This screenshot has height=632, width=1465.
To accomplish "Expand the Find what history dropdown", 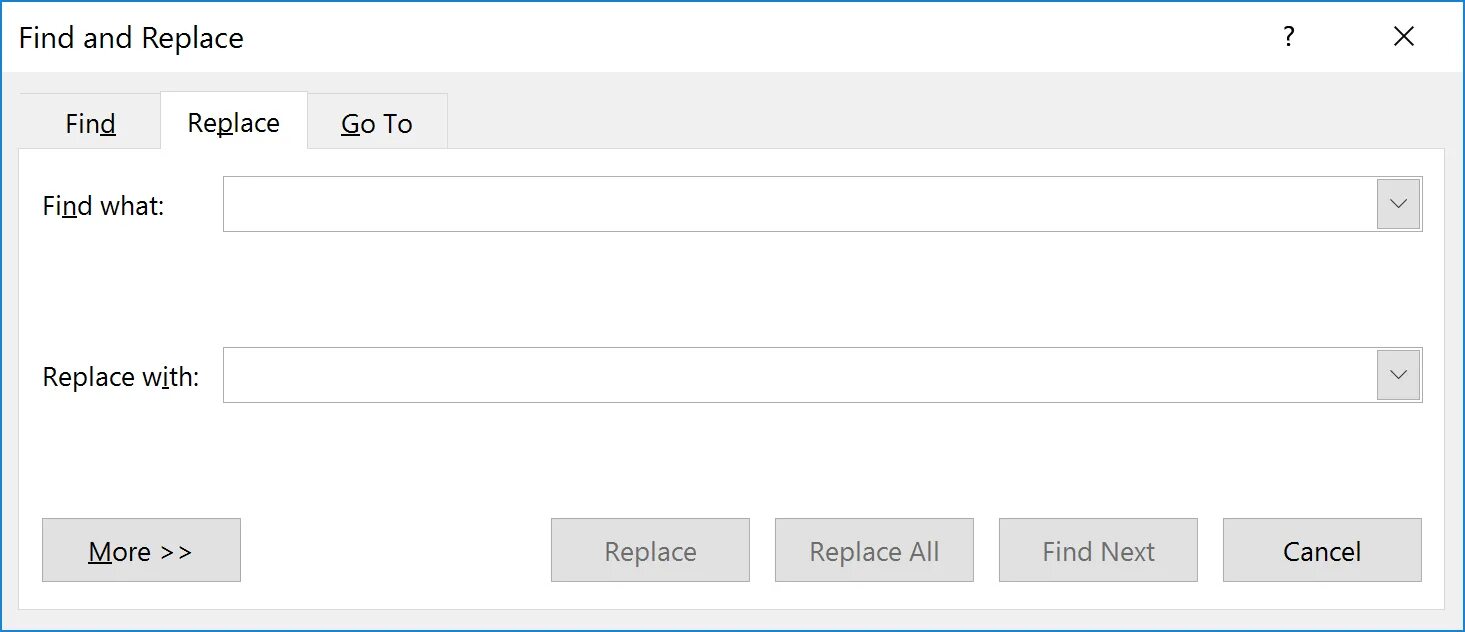I will 1398,204.
